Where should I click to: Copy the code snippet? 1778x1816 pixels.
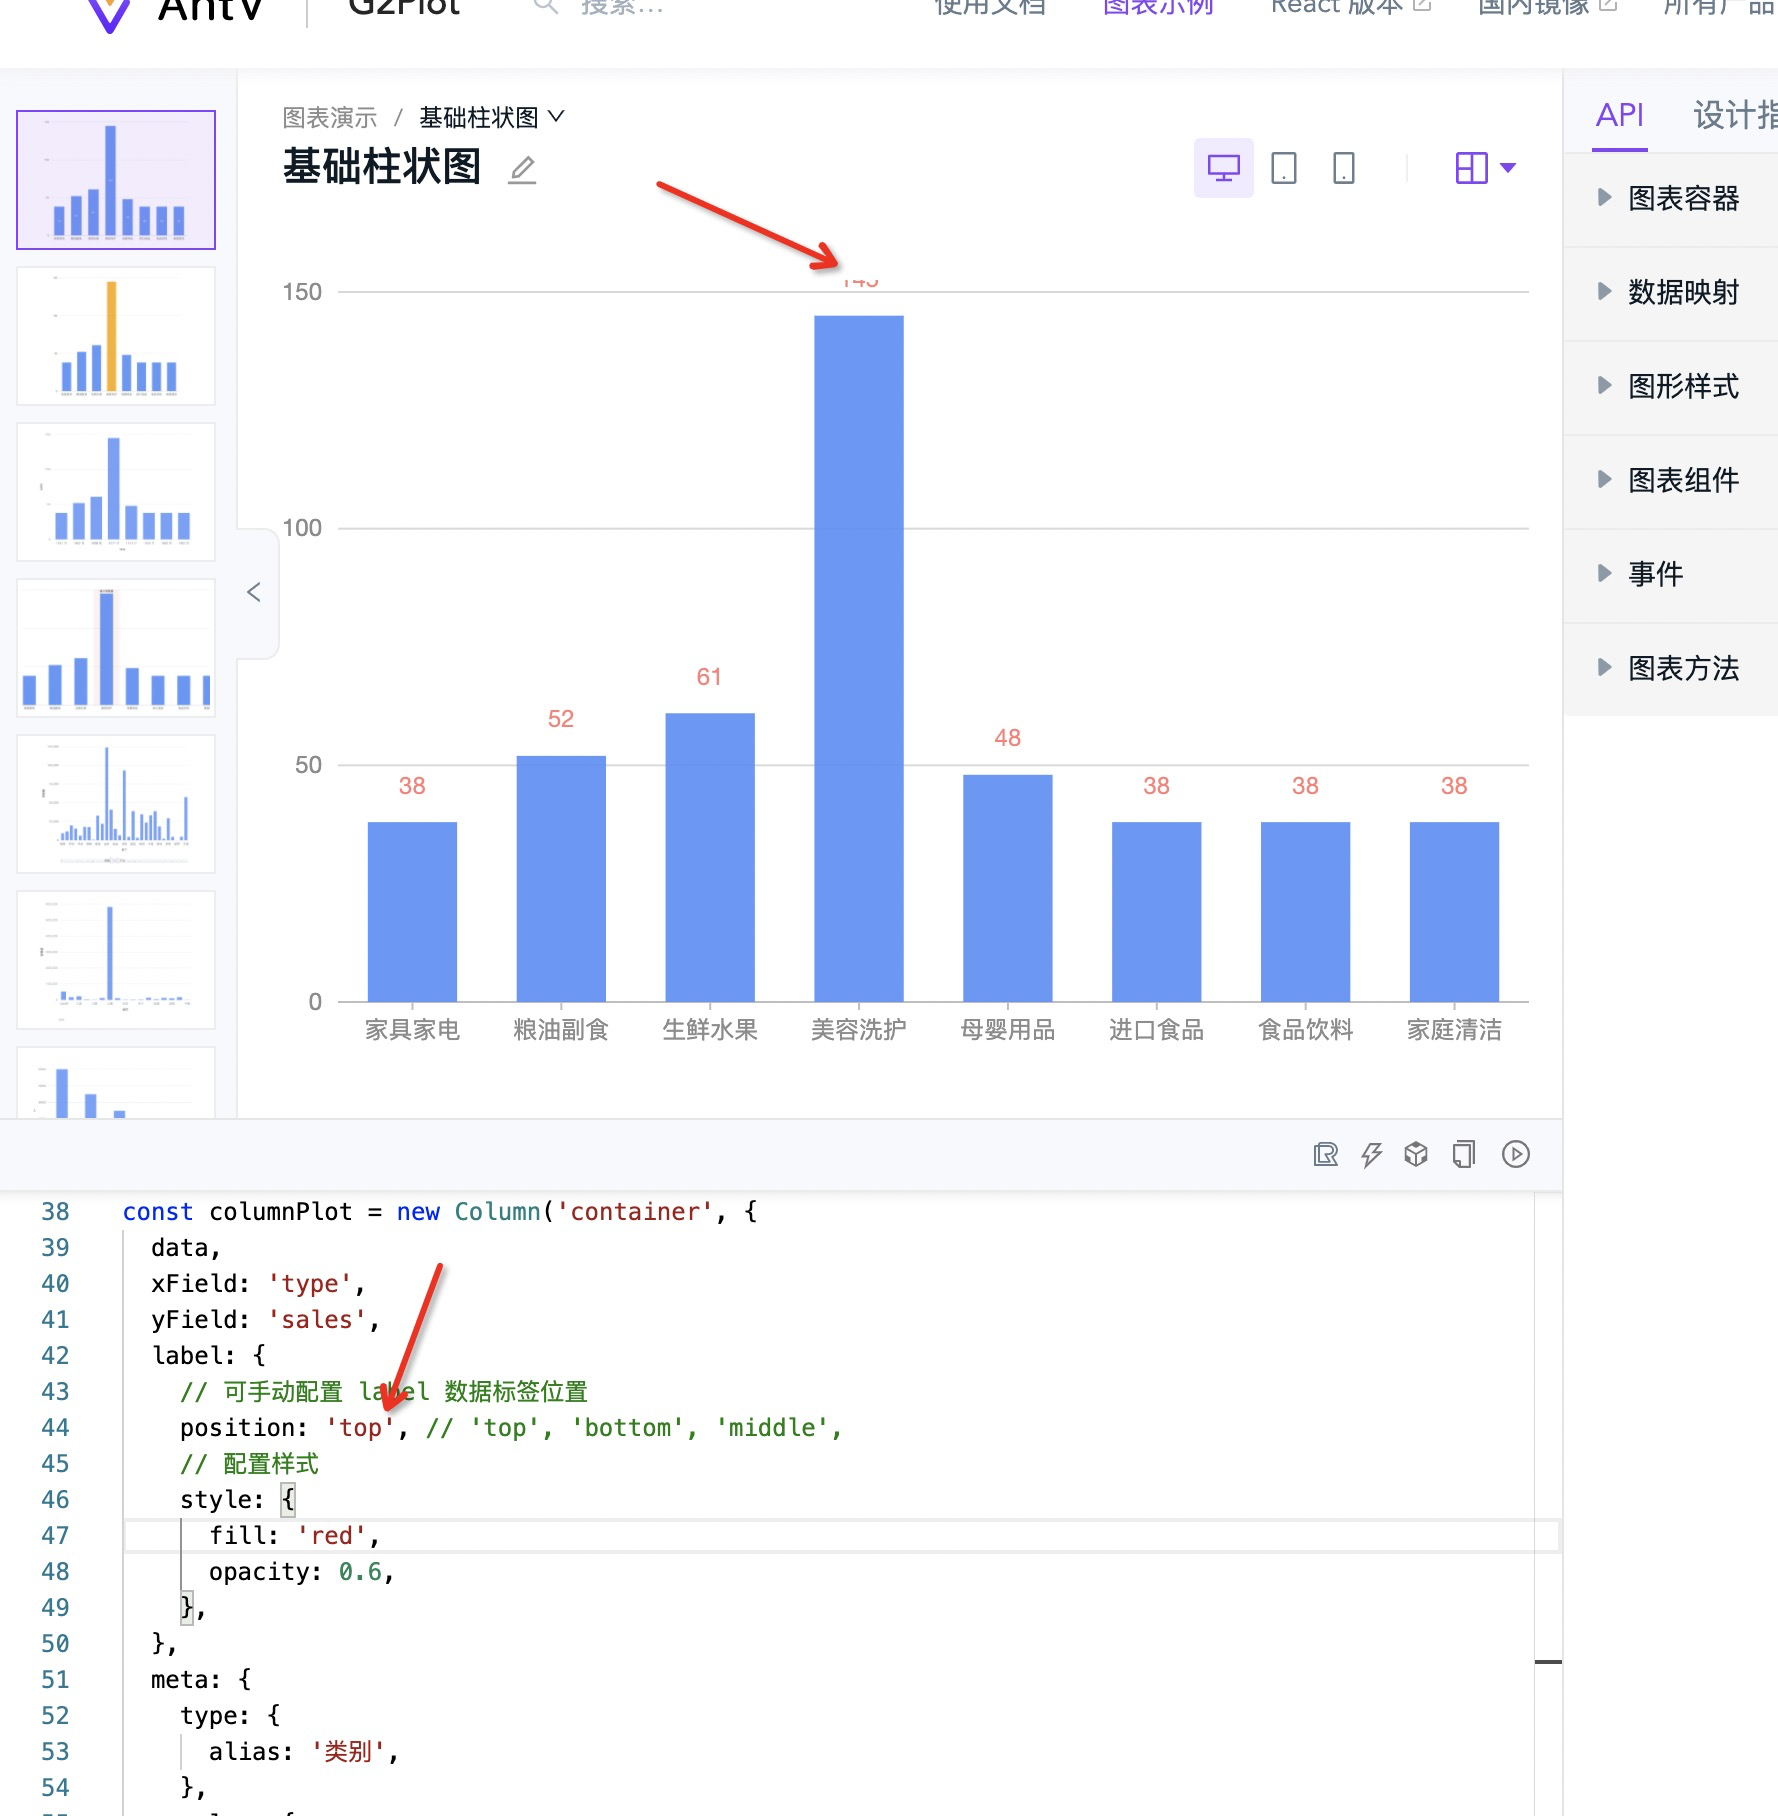tap(1463, 1154)
